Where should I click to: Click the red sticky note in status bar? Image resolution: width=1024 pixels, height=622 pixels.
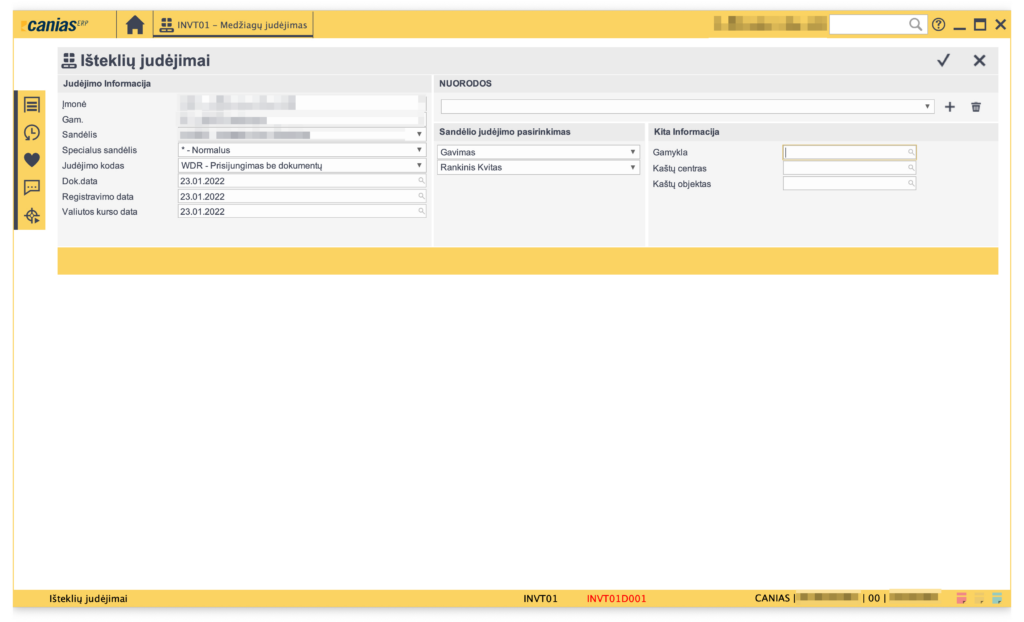(x=961, y=599)
